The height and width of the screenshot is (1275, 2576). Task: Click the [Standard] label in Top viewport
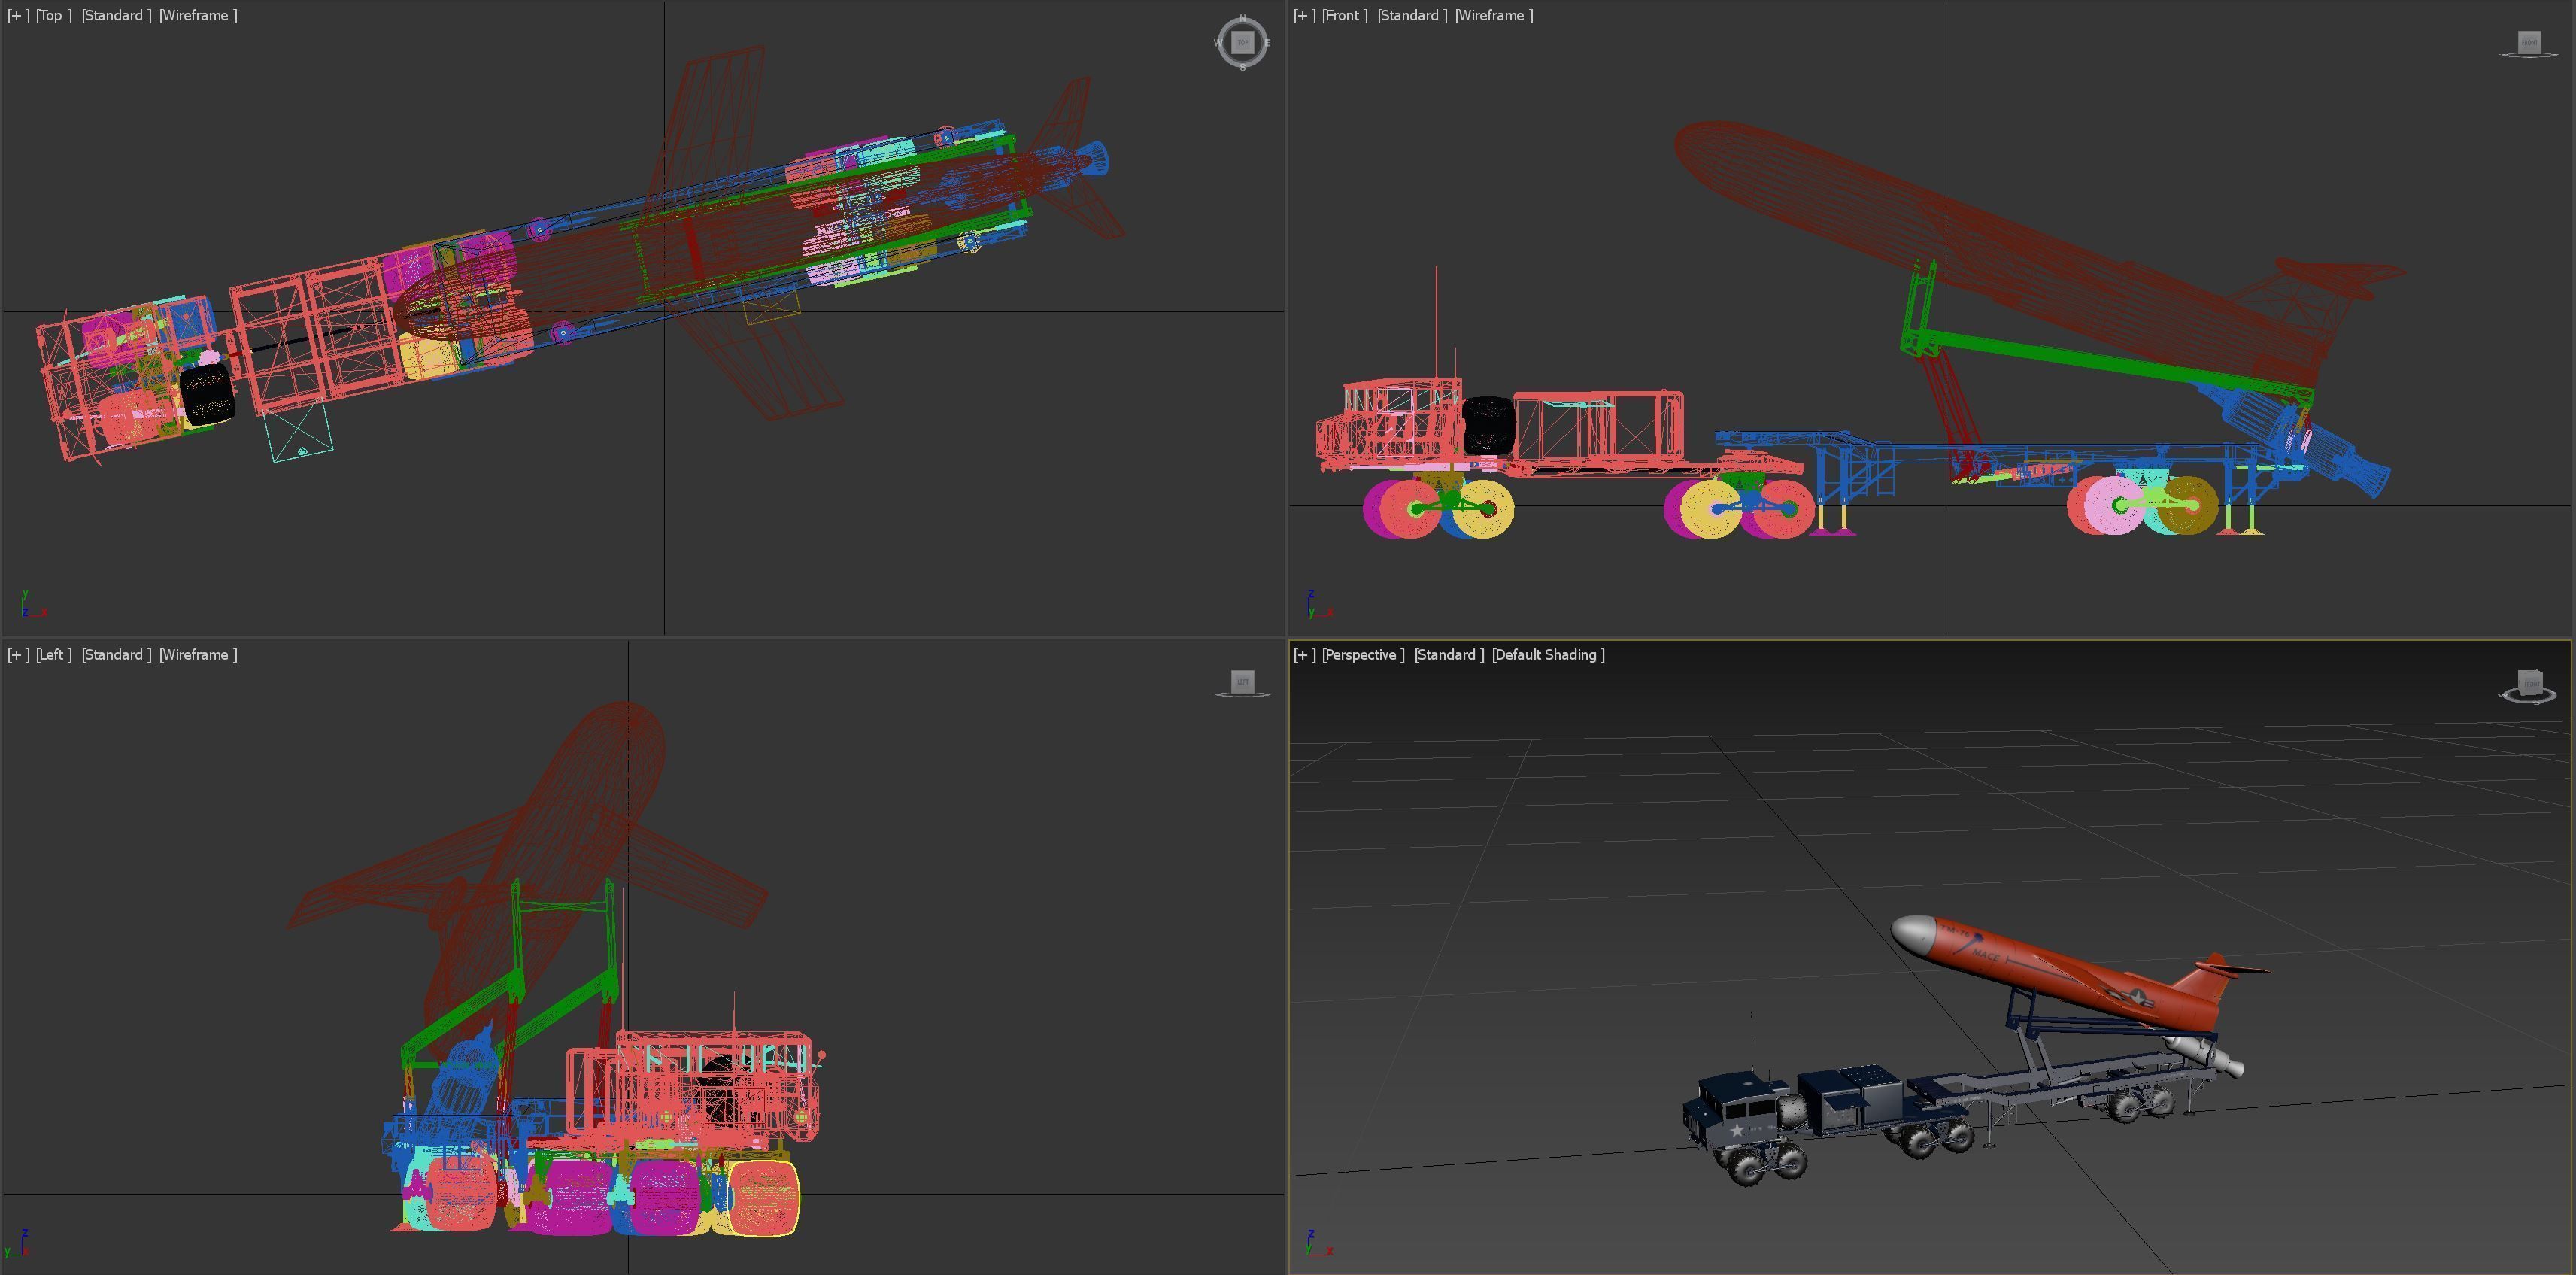[116, 15]
